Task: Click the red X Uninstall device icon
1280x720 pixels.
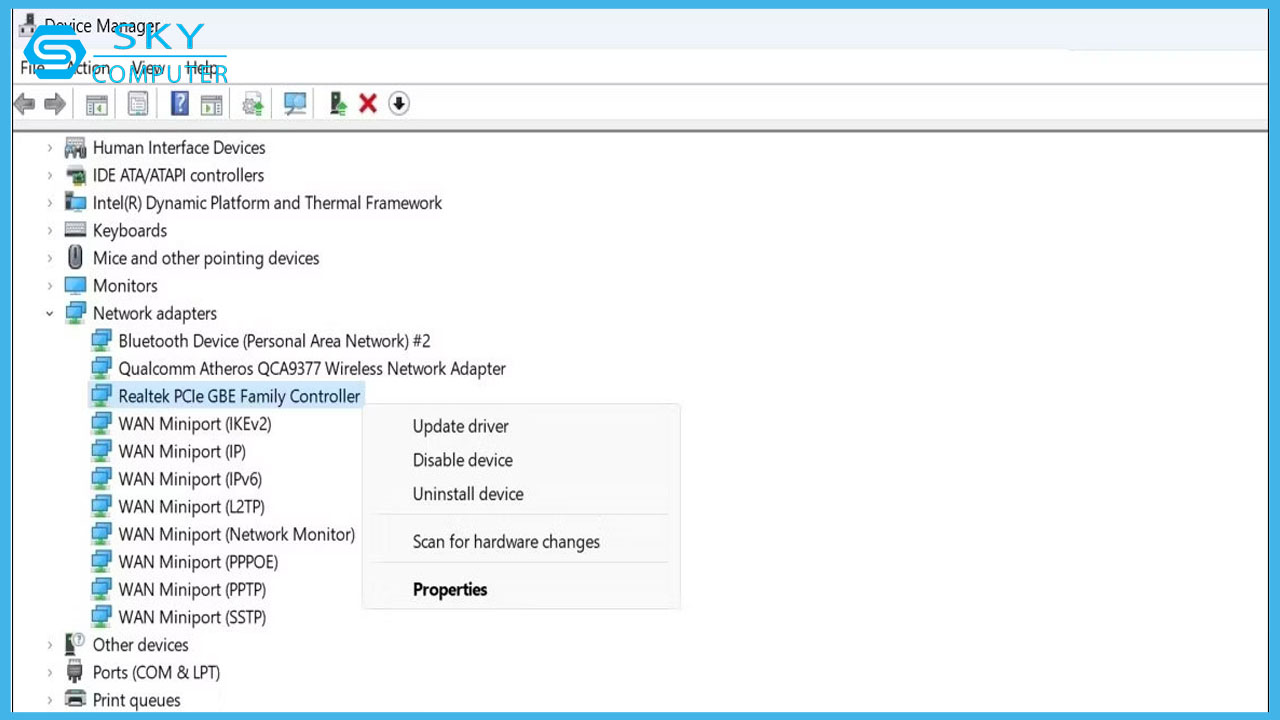Action: [x=368, y=103]
